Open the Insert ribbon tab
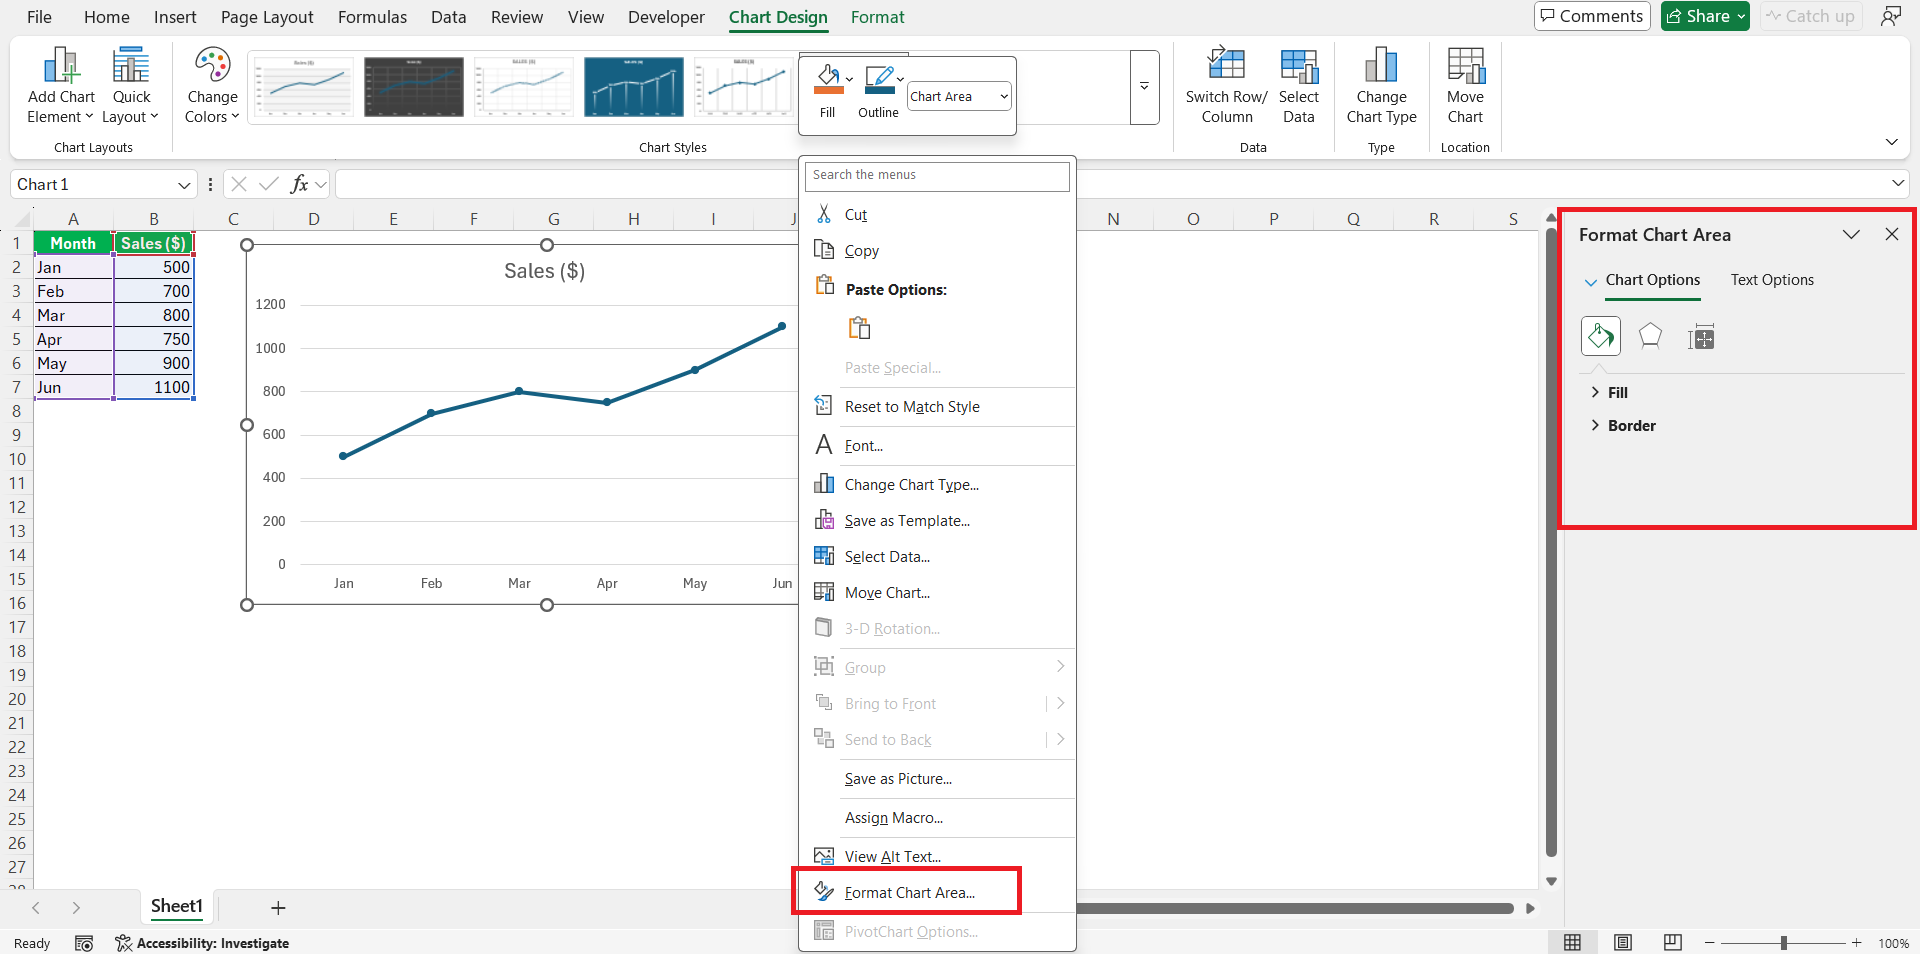 point(175,17)
